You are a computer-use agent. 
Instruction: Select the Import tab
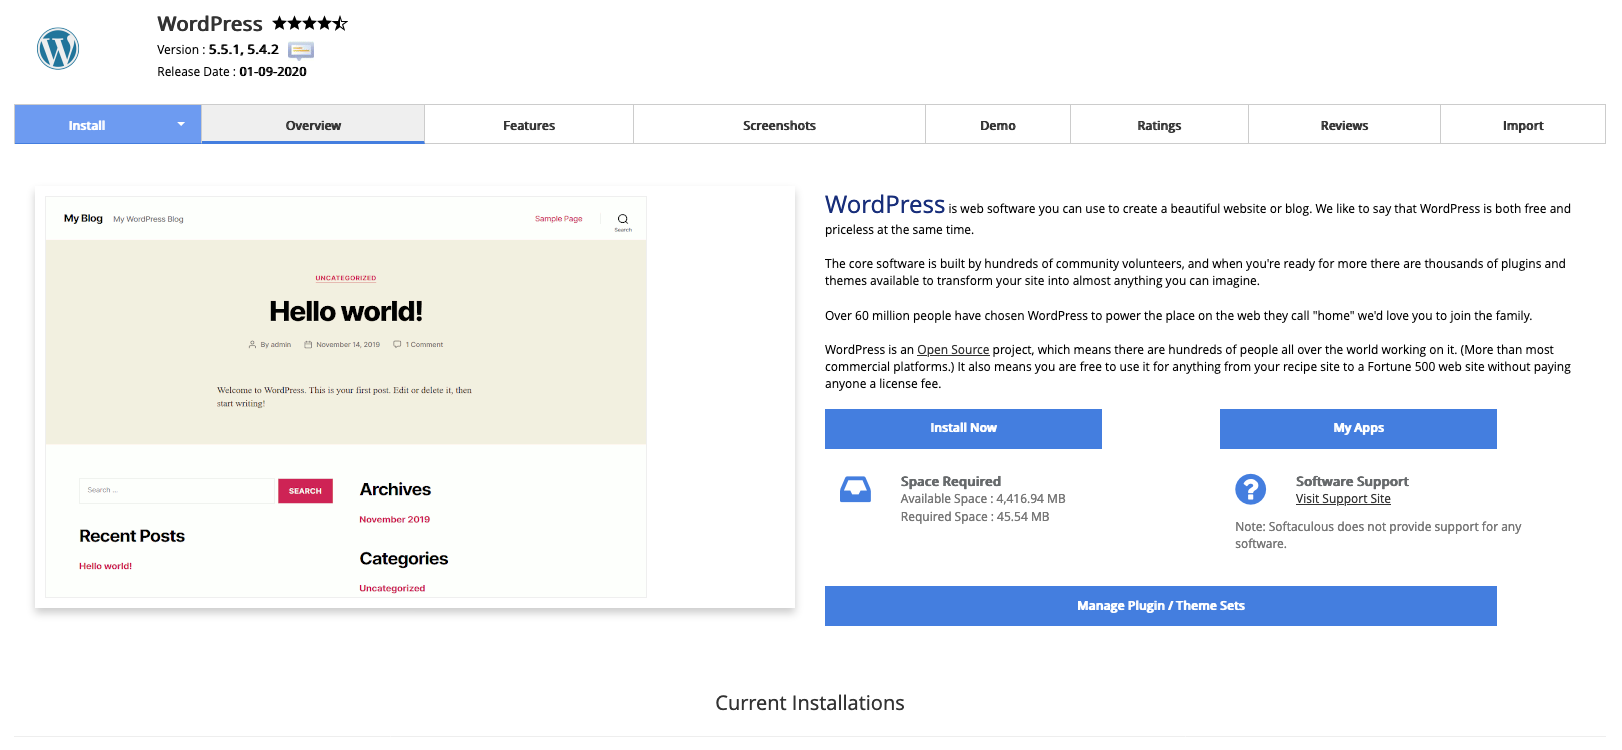[x=1523, y=125]
